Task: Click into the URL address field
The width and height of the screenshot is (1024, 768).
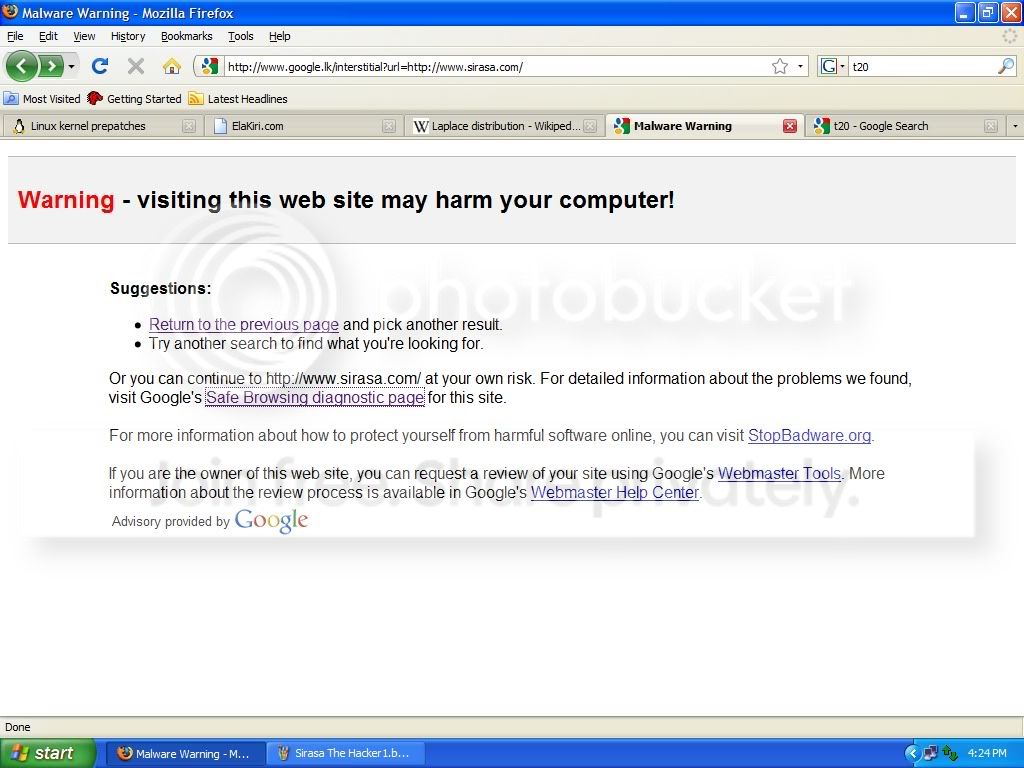Action: (x=496, y=66)
